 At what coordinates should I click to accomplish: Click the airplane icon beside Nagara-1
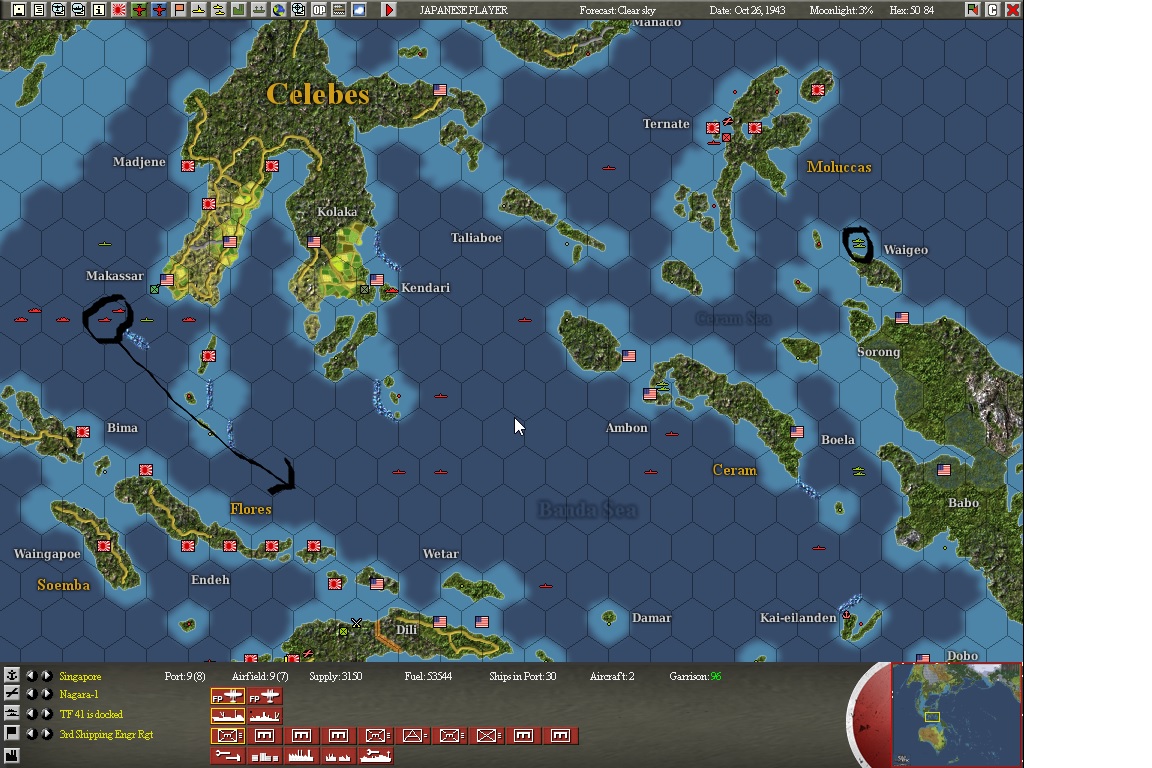coord(12,693)
